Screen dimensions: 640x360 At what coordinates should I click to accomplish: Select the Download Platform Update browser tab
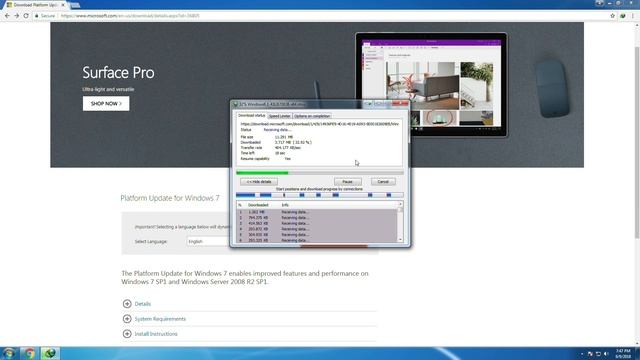pos(35,5)
